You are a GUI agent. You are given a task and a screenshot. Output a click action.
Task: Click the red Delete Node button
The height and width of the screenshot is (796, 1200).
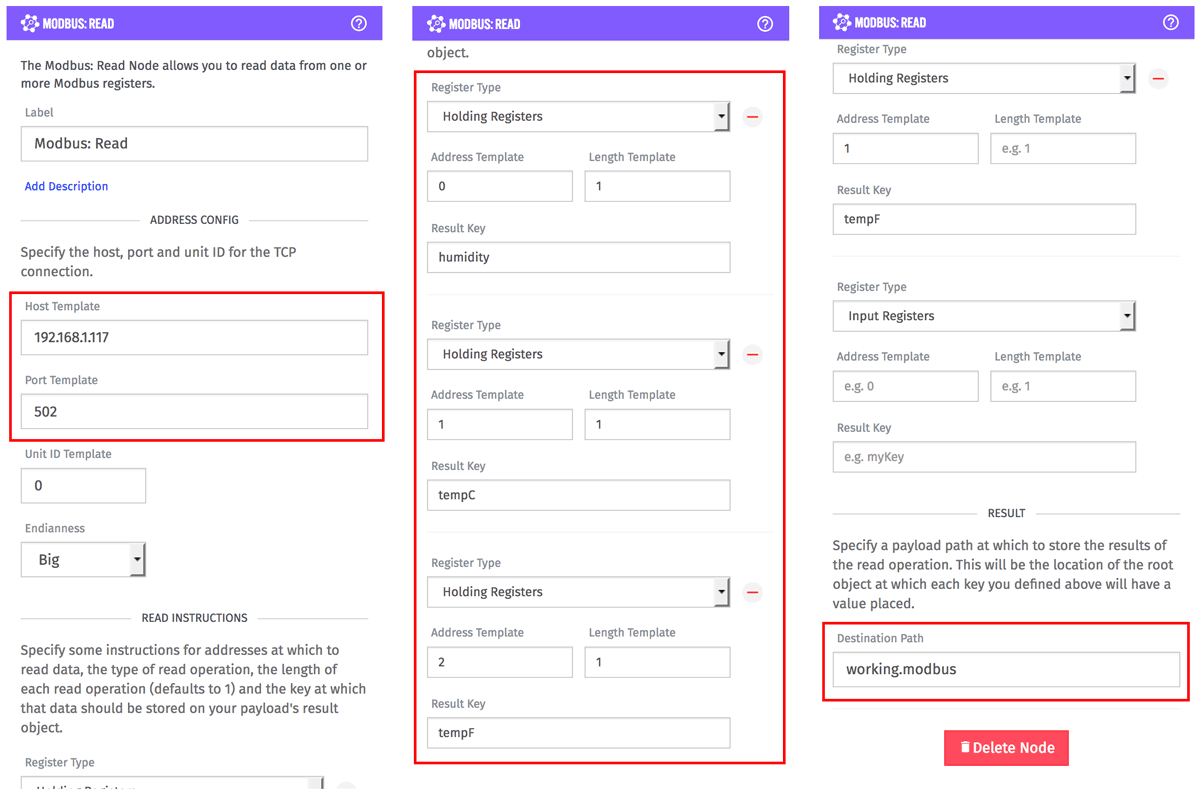[x=1006, y=747]
